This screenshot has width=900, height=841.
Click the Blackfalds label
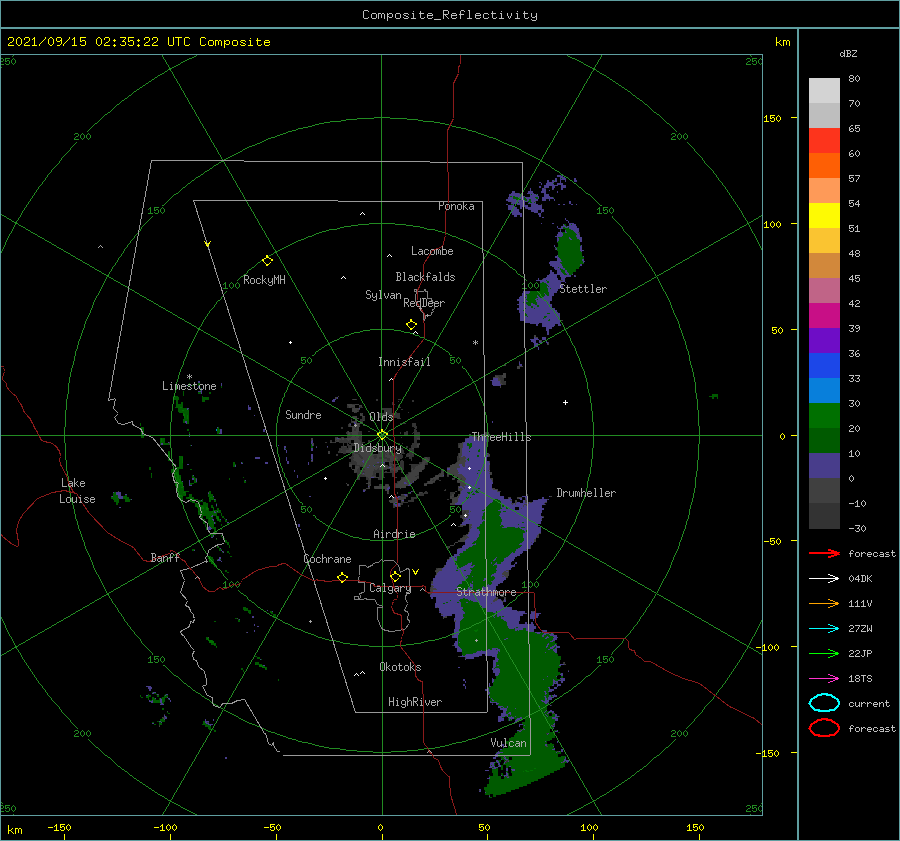425,277
